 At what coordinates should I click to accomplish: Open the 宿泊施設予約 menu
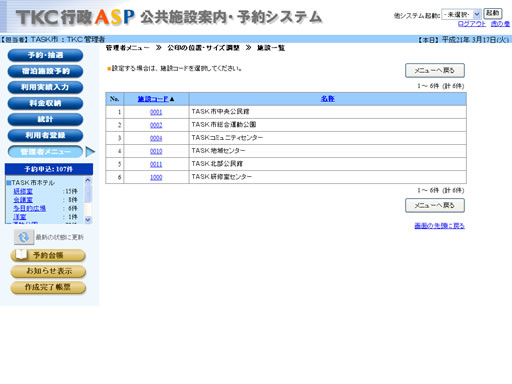tap(45, 71)
